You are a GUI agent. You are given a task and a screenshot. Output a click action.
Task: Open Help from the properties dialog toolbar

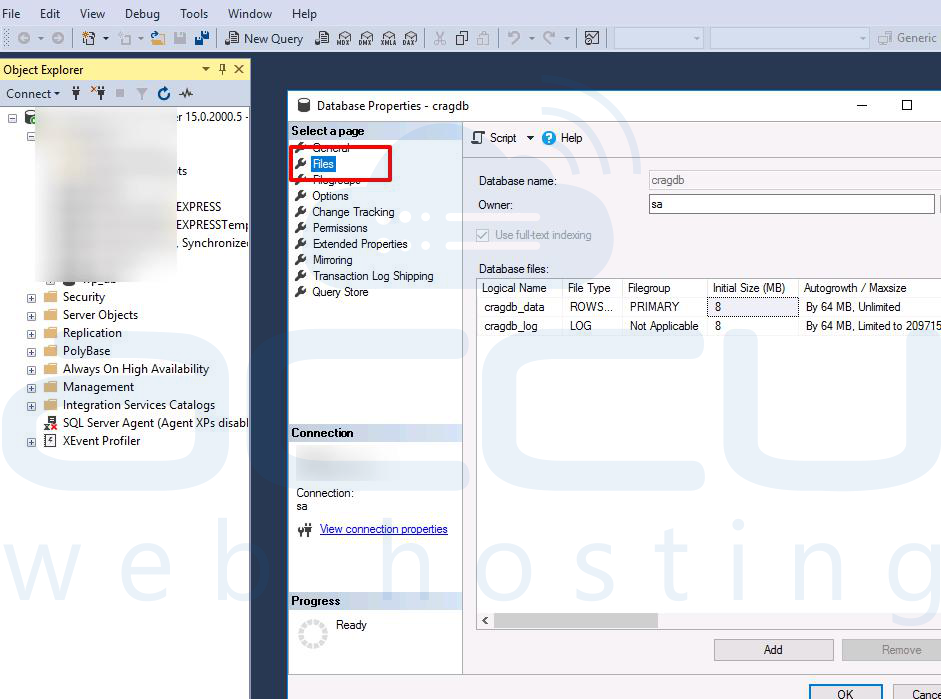tap(561, 138)
